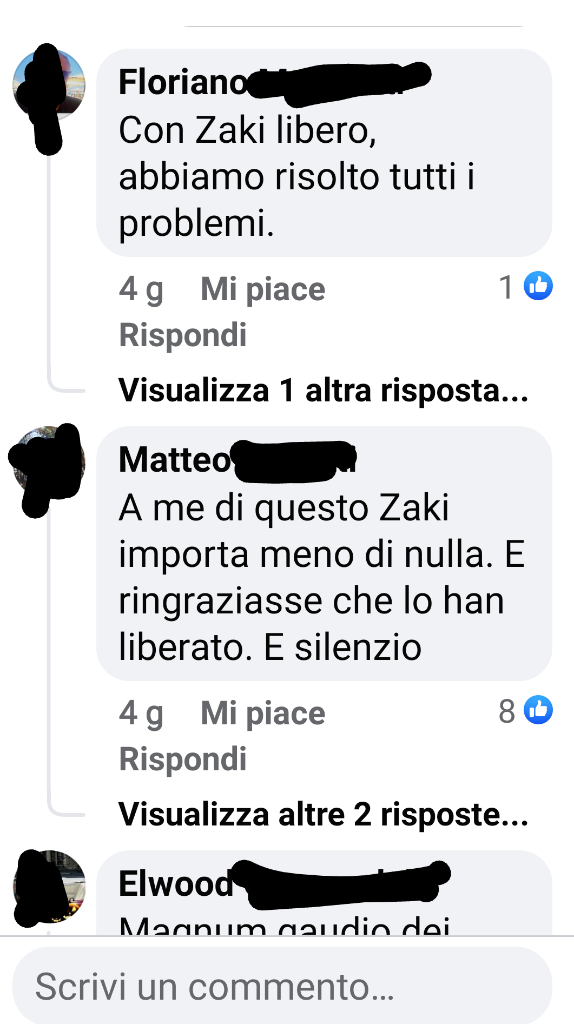The image size is (574, 1024).
Task: Open Elwood's profile picture
Action: pos(49,886)
